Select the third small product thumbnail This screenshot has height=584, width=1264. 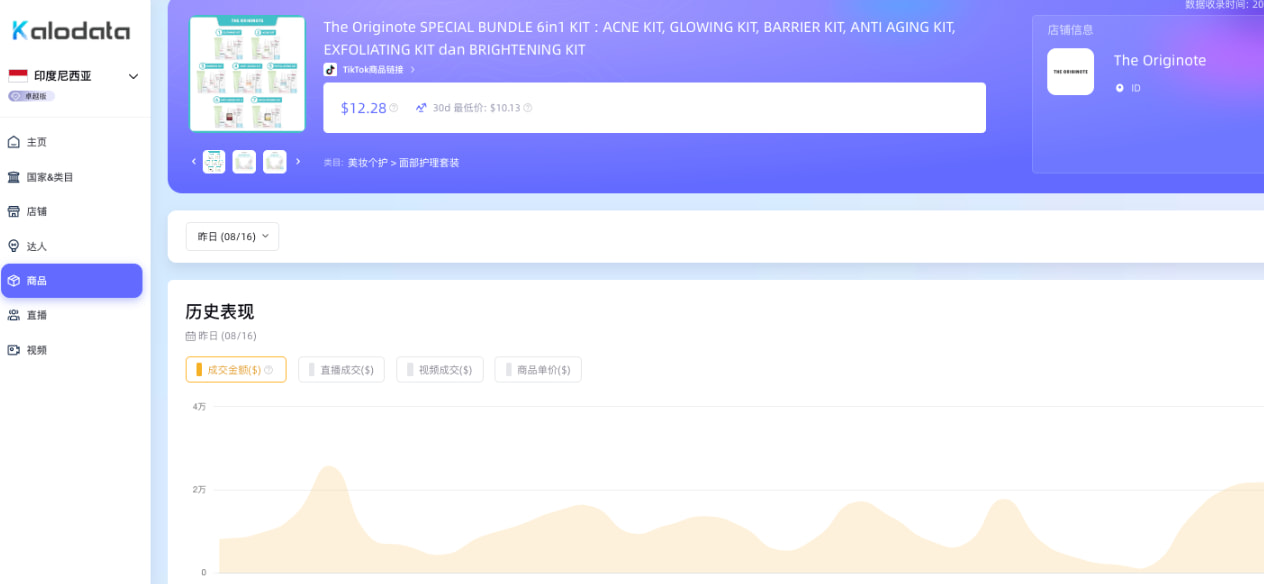275,162
